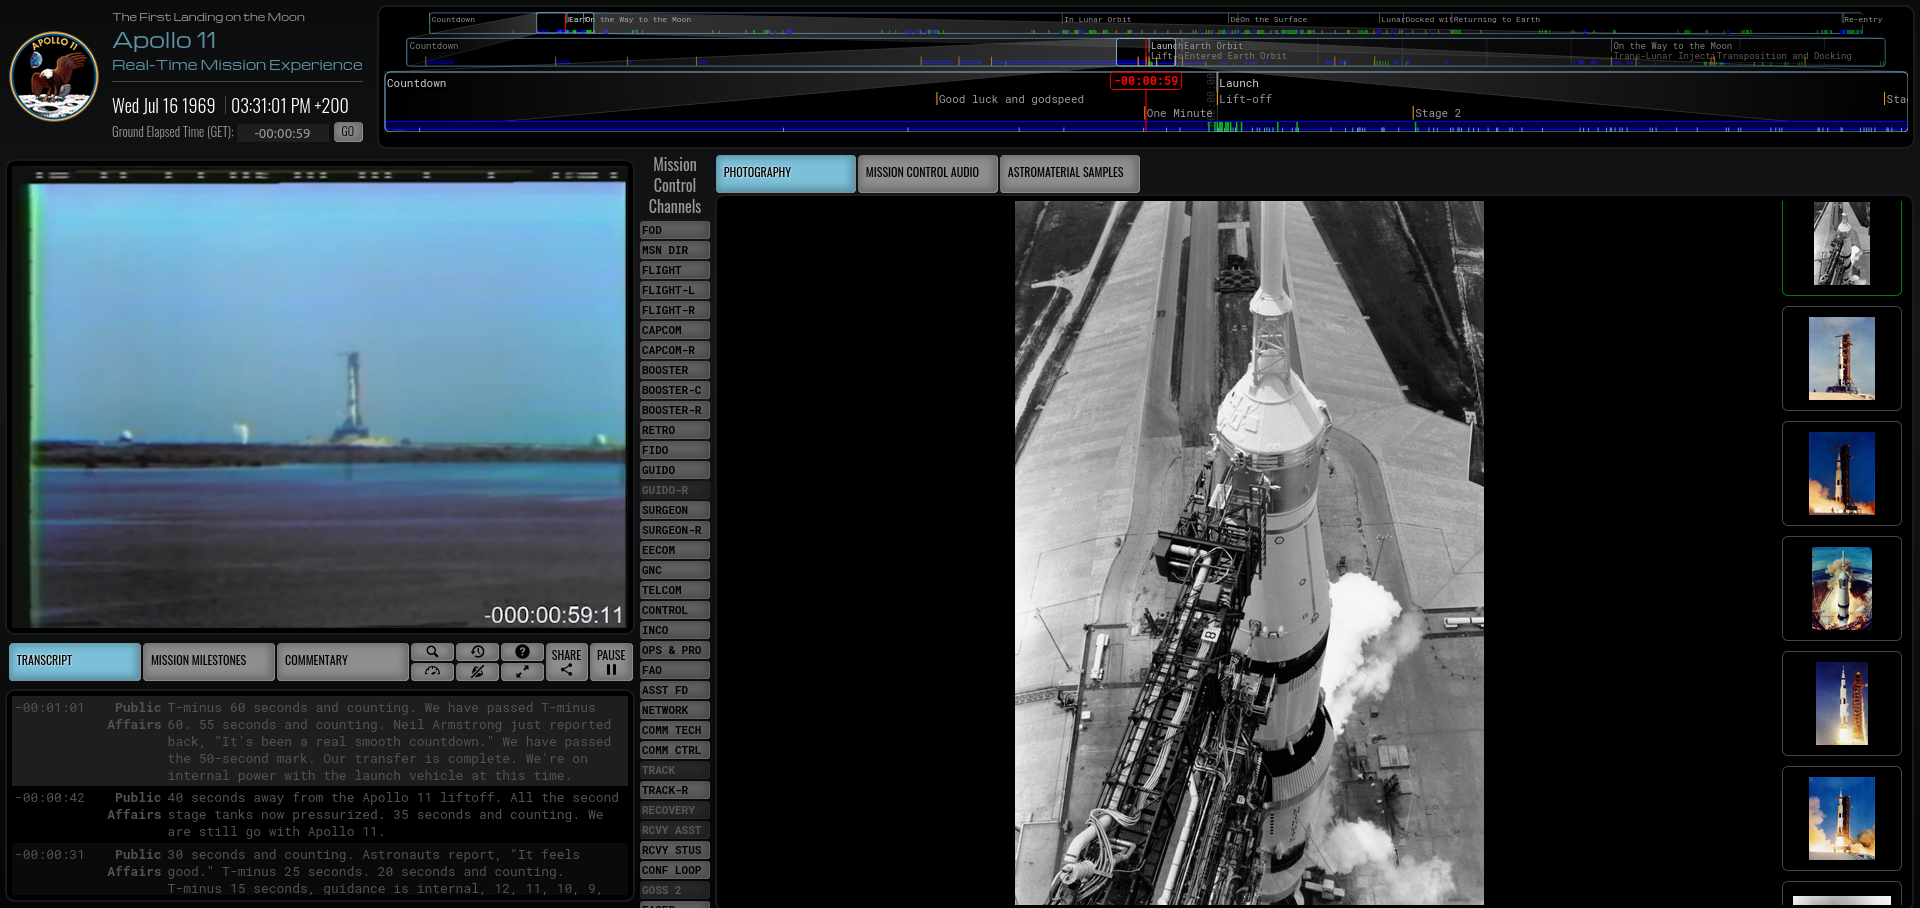1920x908 pixels.
Task: Open thumbnail of rocket seen from above
Action: click(1842, 589)
